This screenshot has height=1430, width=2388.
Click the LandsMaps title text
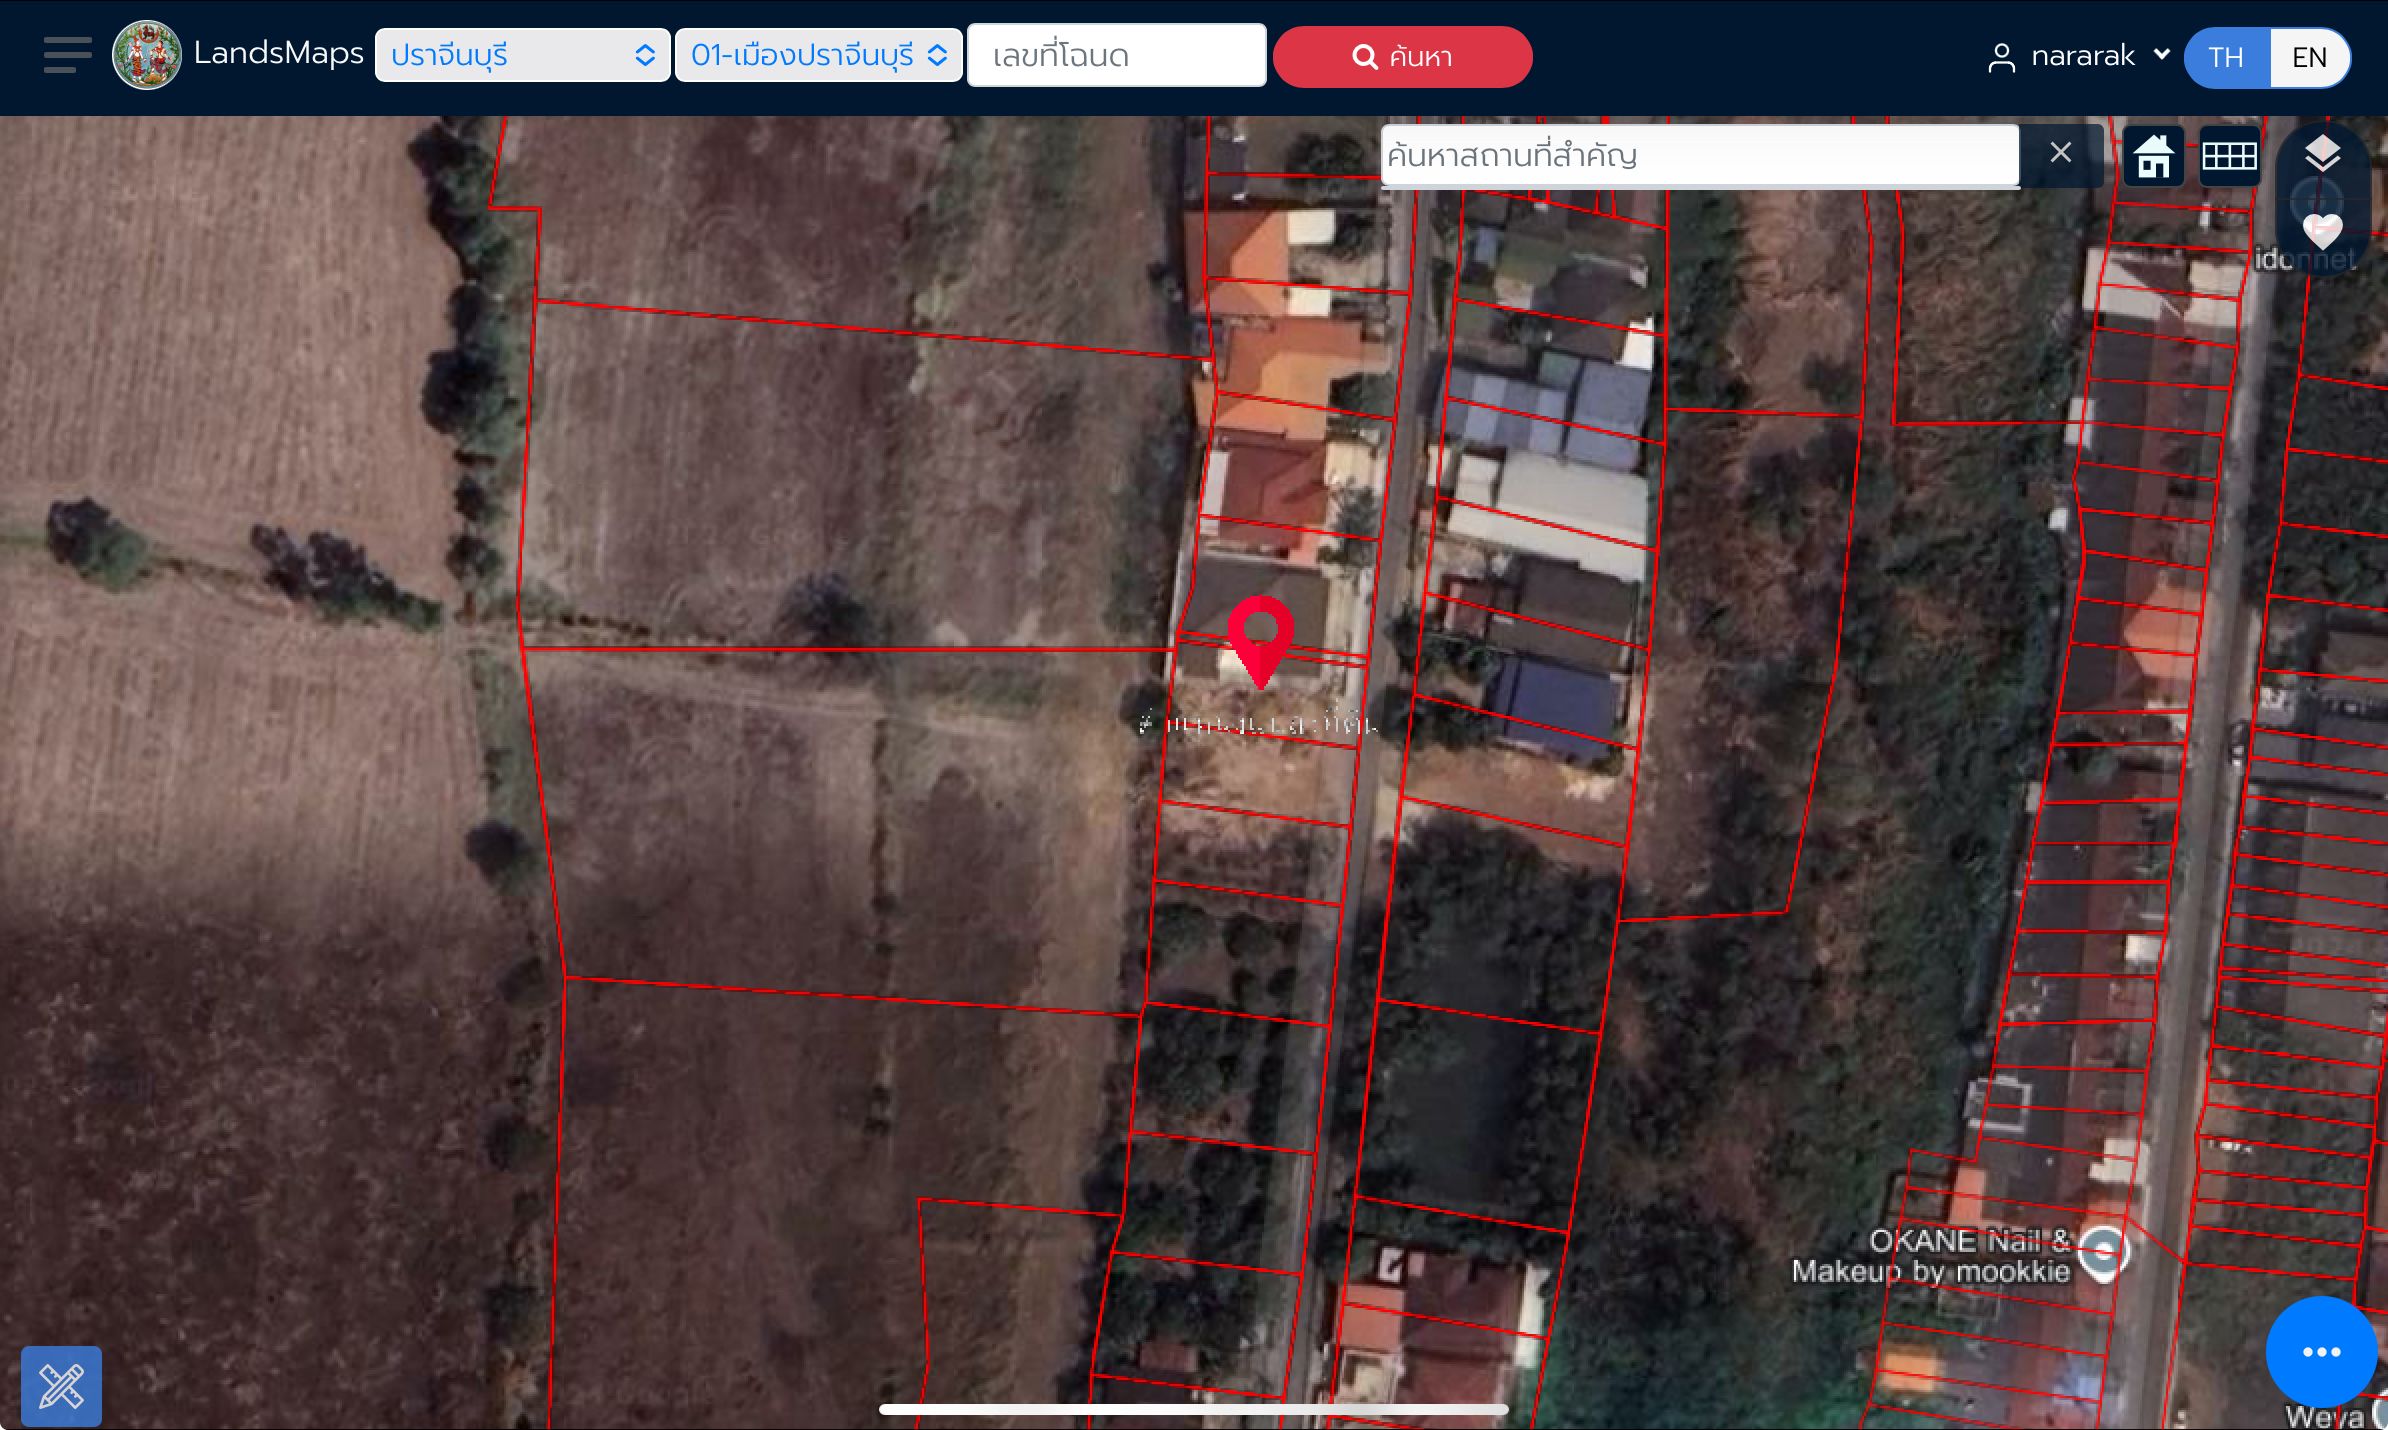[278, 53]
